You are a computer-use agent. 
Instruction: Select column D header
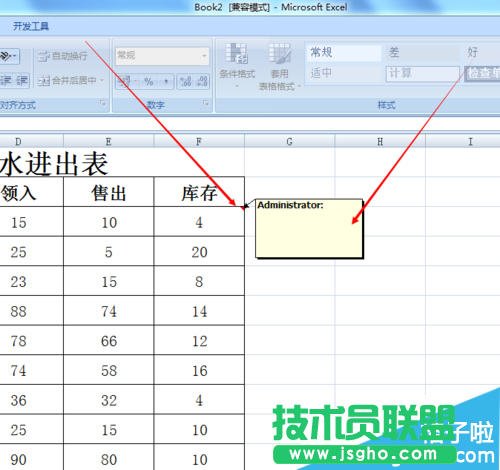(x=31, y=142)
